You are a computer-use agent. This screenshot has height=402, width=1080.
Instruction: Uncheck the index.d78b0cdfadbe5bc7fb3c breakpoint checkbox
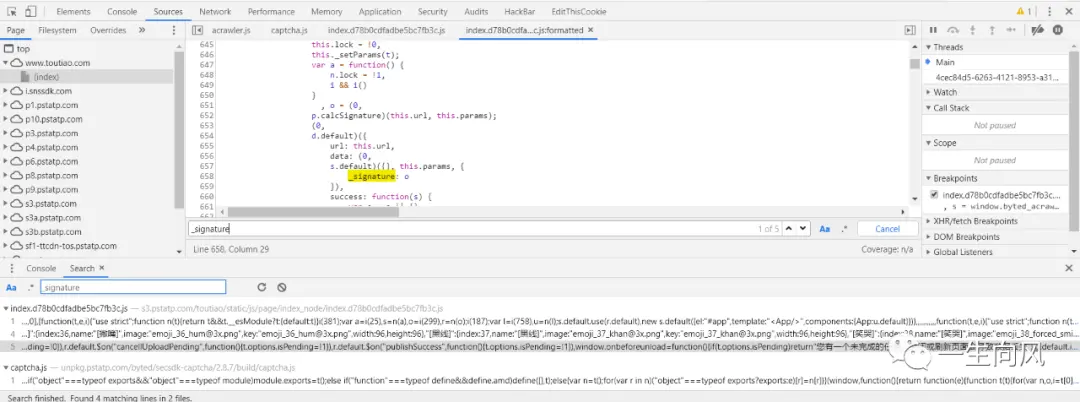(x=934, y=195)
